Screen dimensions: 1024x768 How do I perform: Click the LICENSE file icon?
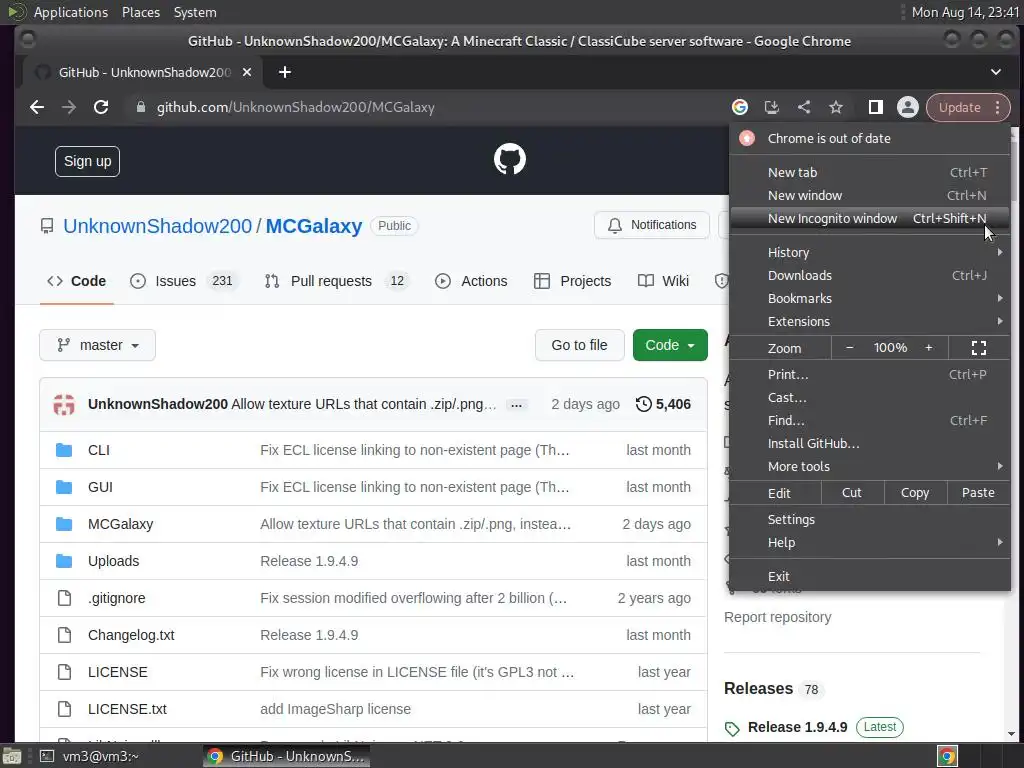pyautogui.click(x=64, y=672)
